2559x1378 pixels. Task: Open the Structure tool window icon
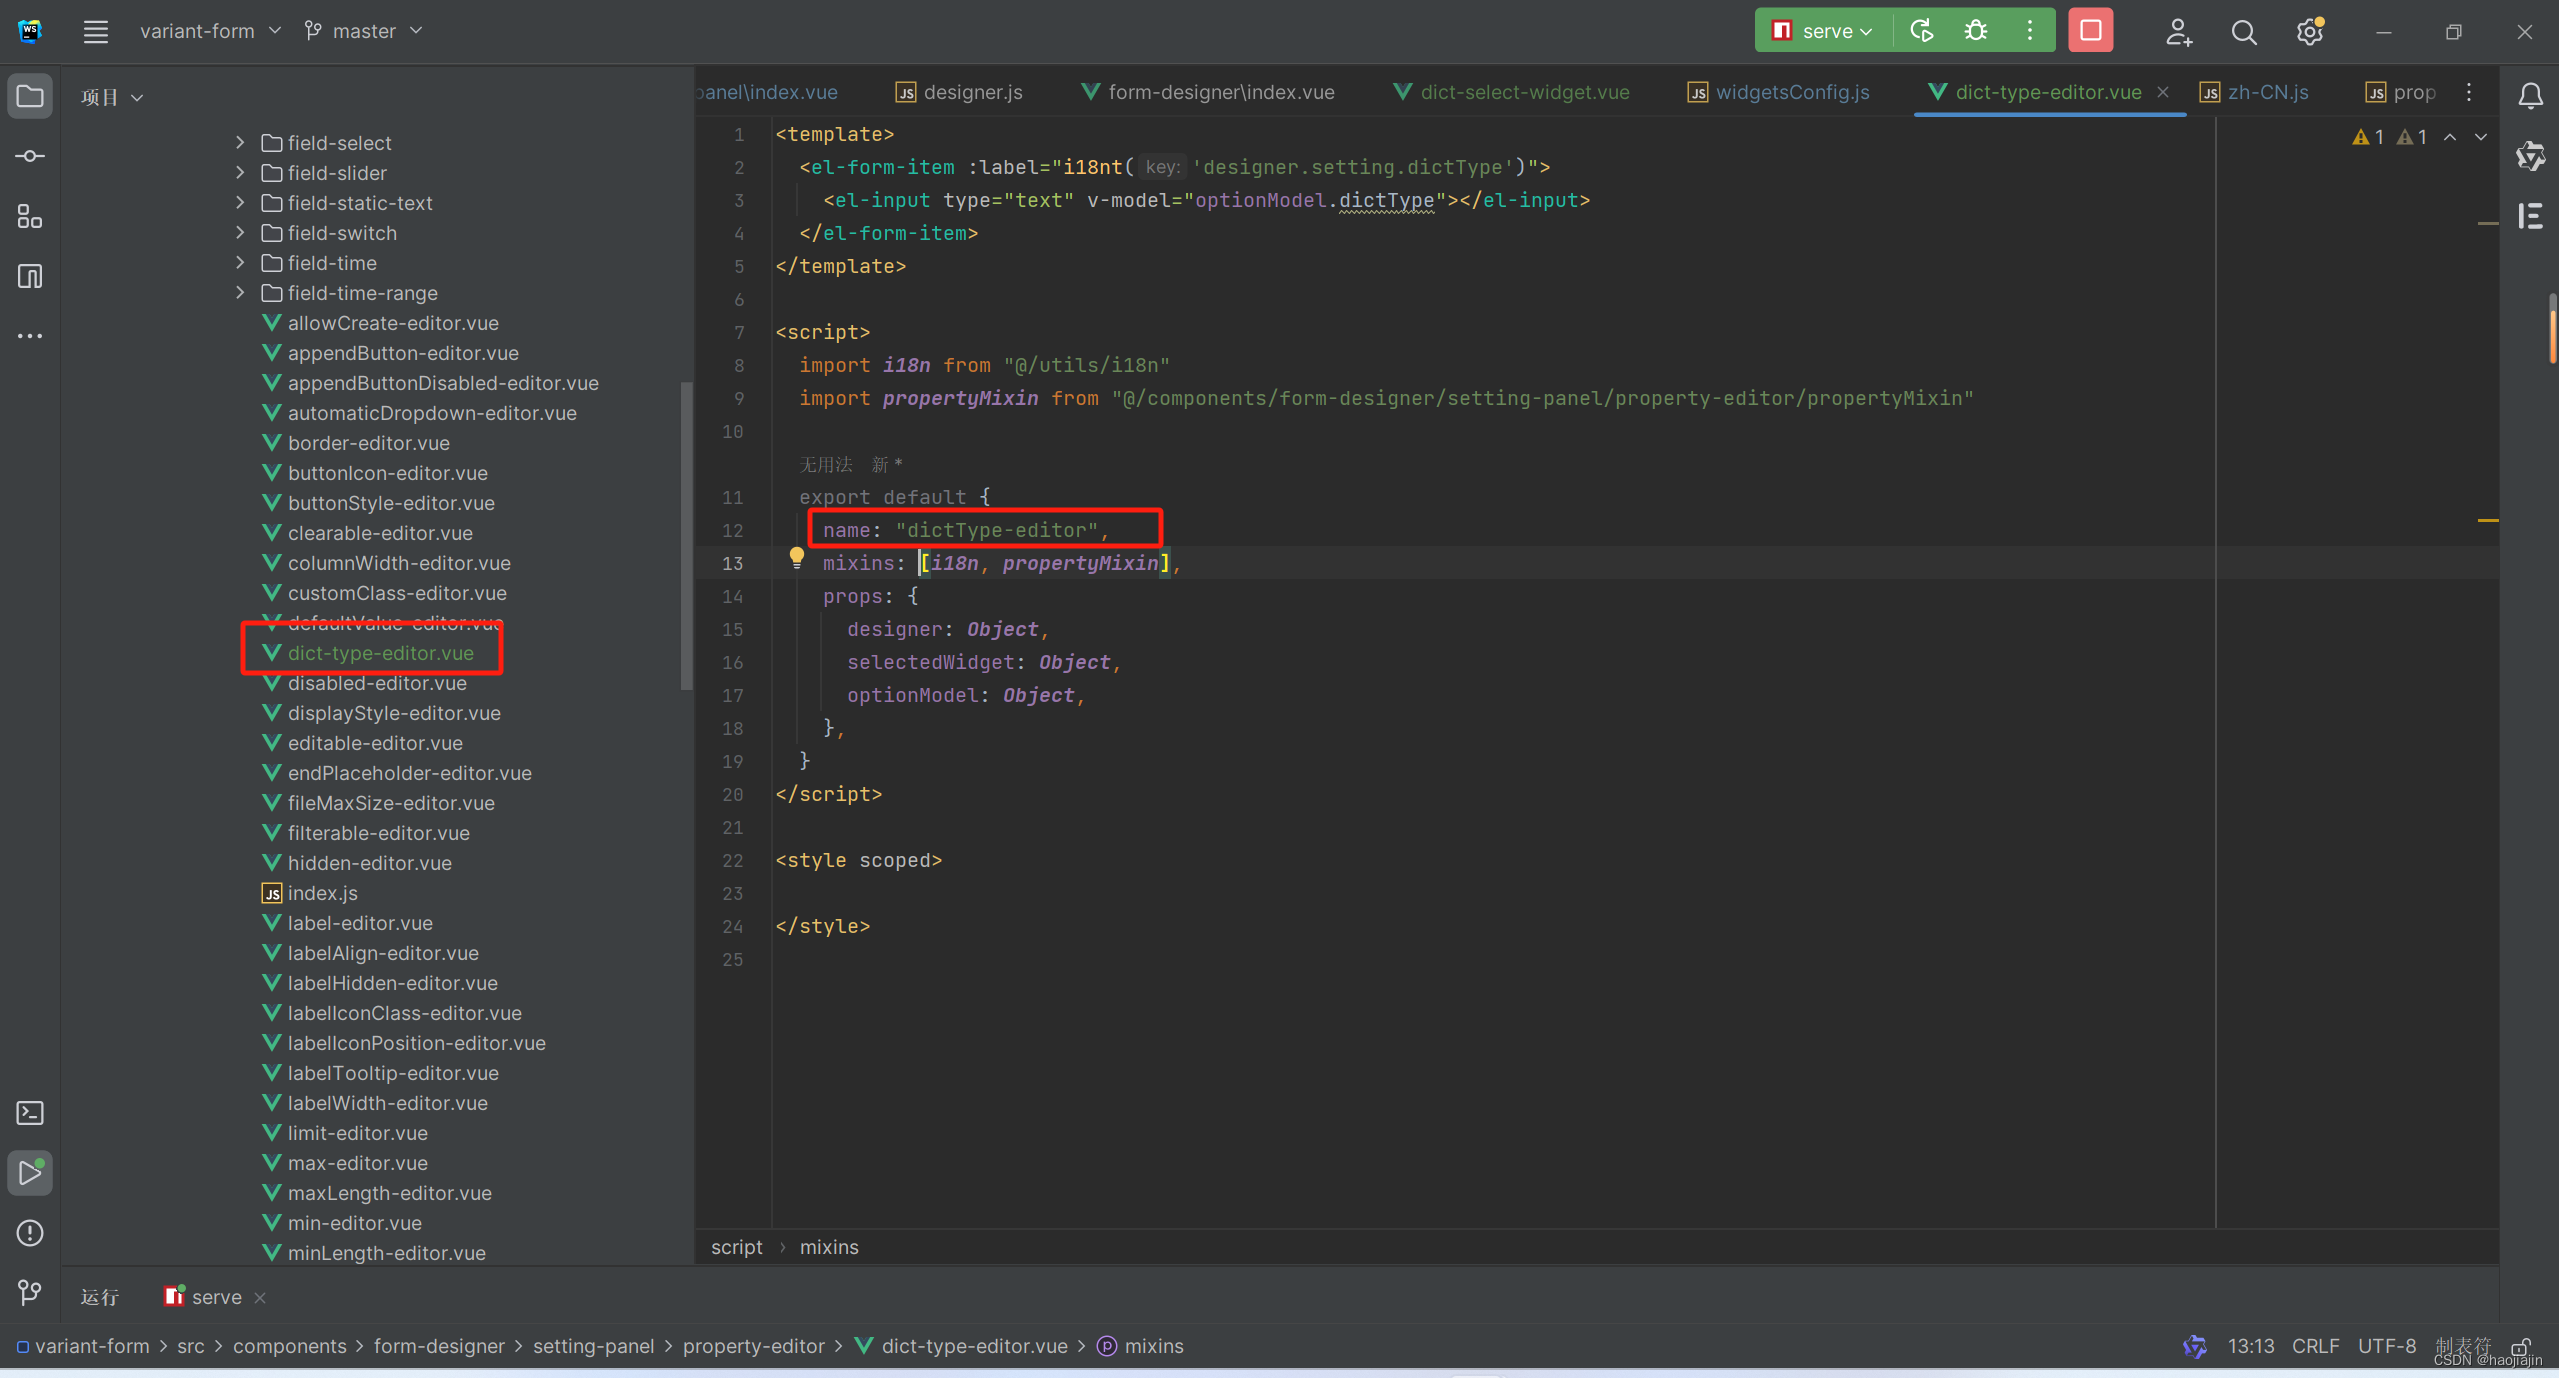click(30, 216)
